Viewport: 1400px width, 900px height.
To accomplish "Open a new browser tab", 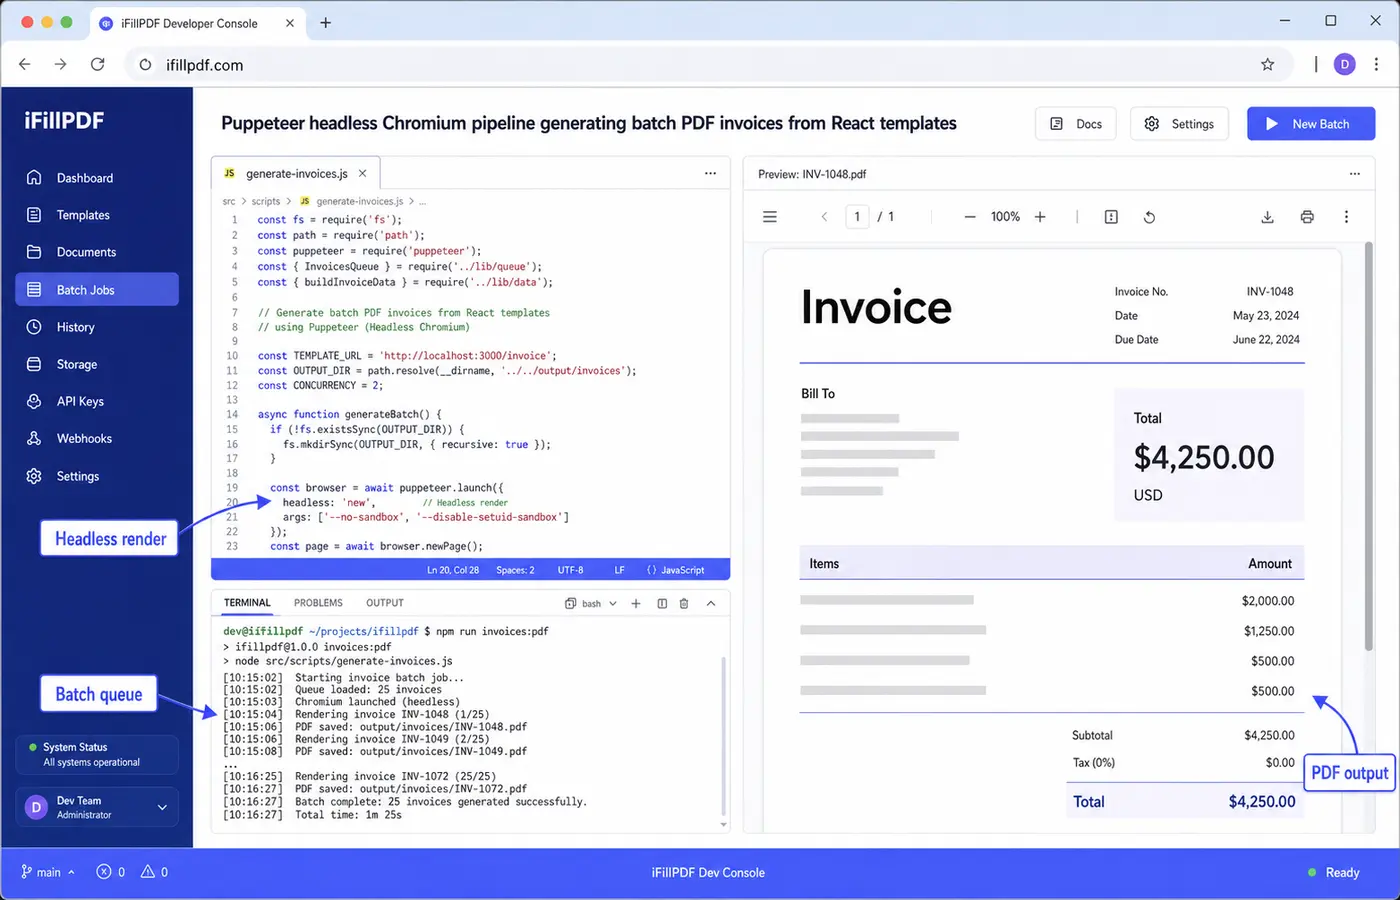I will (x=325, y=22).
